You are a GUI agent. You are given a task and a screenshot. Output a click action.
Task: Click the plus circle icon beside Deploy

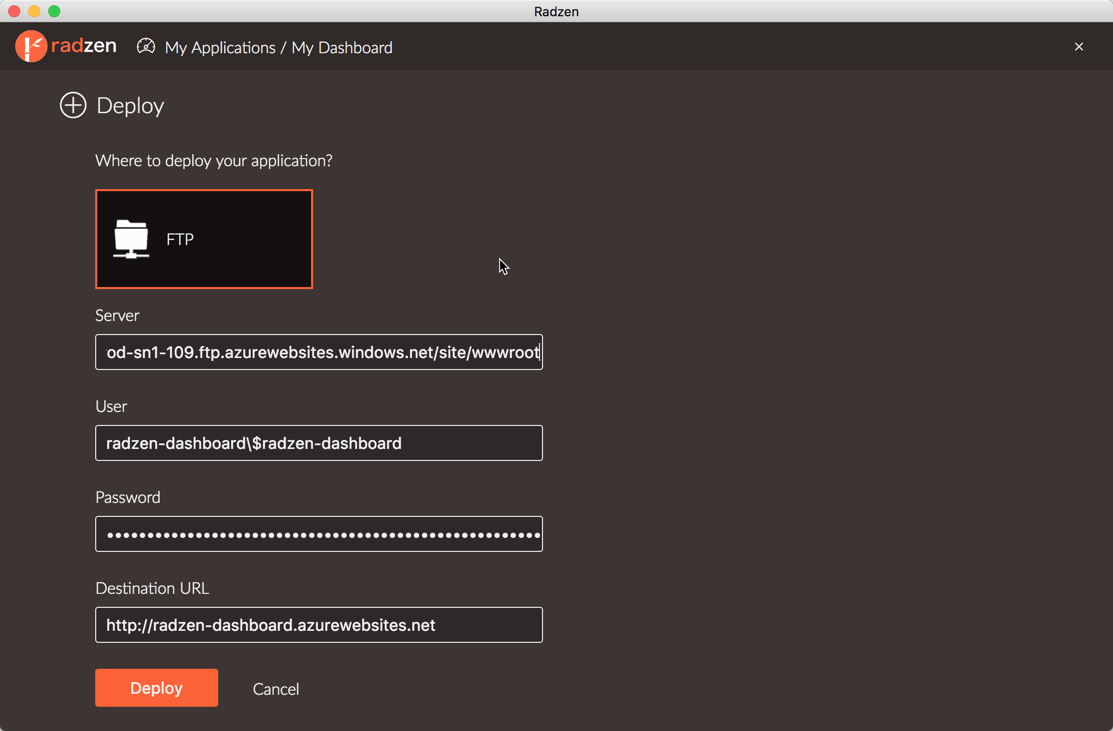pyautogui.click(x=73, y=105)
